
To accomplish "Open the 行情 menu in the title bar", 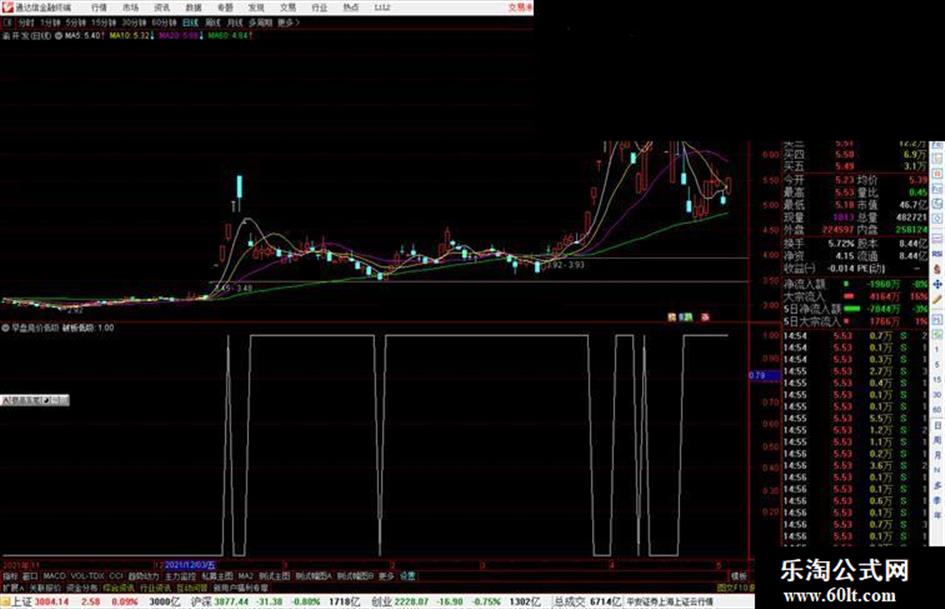I will click(x=99, y=7).
